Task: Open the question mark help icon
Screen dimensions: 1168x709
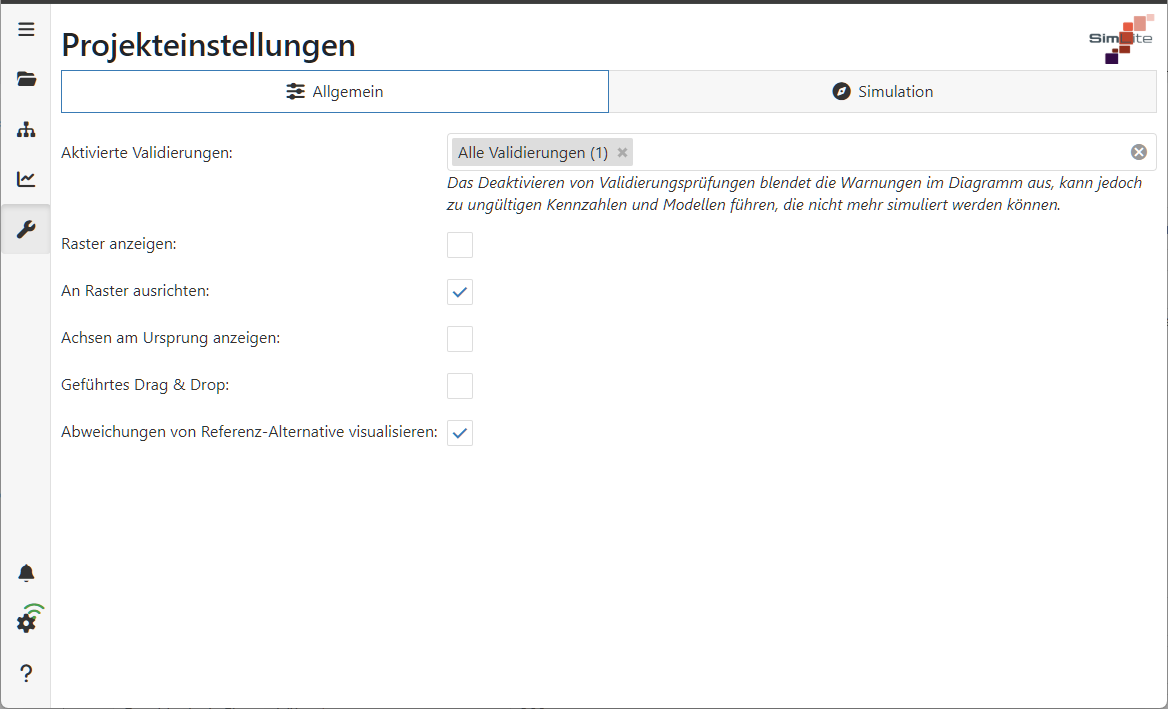Action: coord(26,673)
